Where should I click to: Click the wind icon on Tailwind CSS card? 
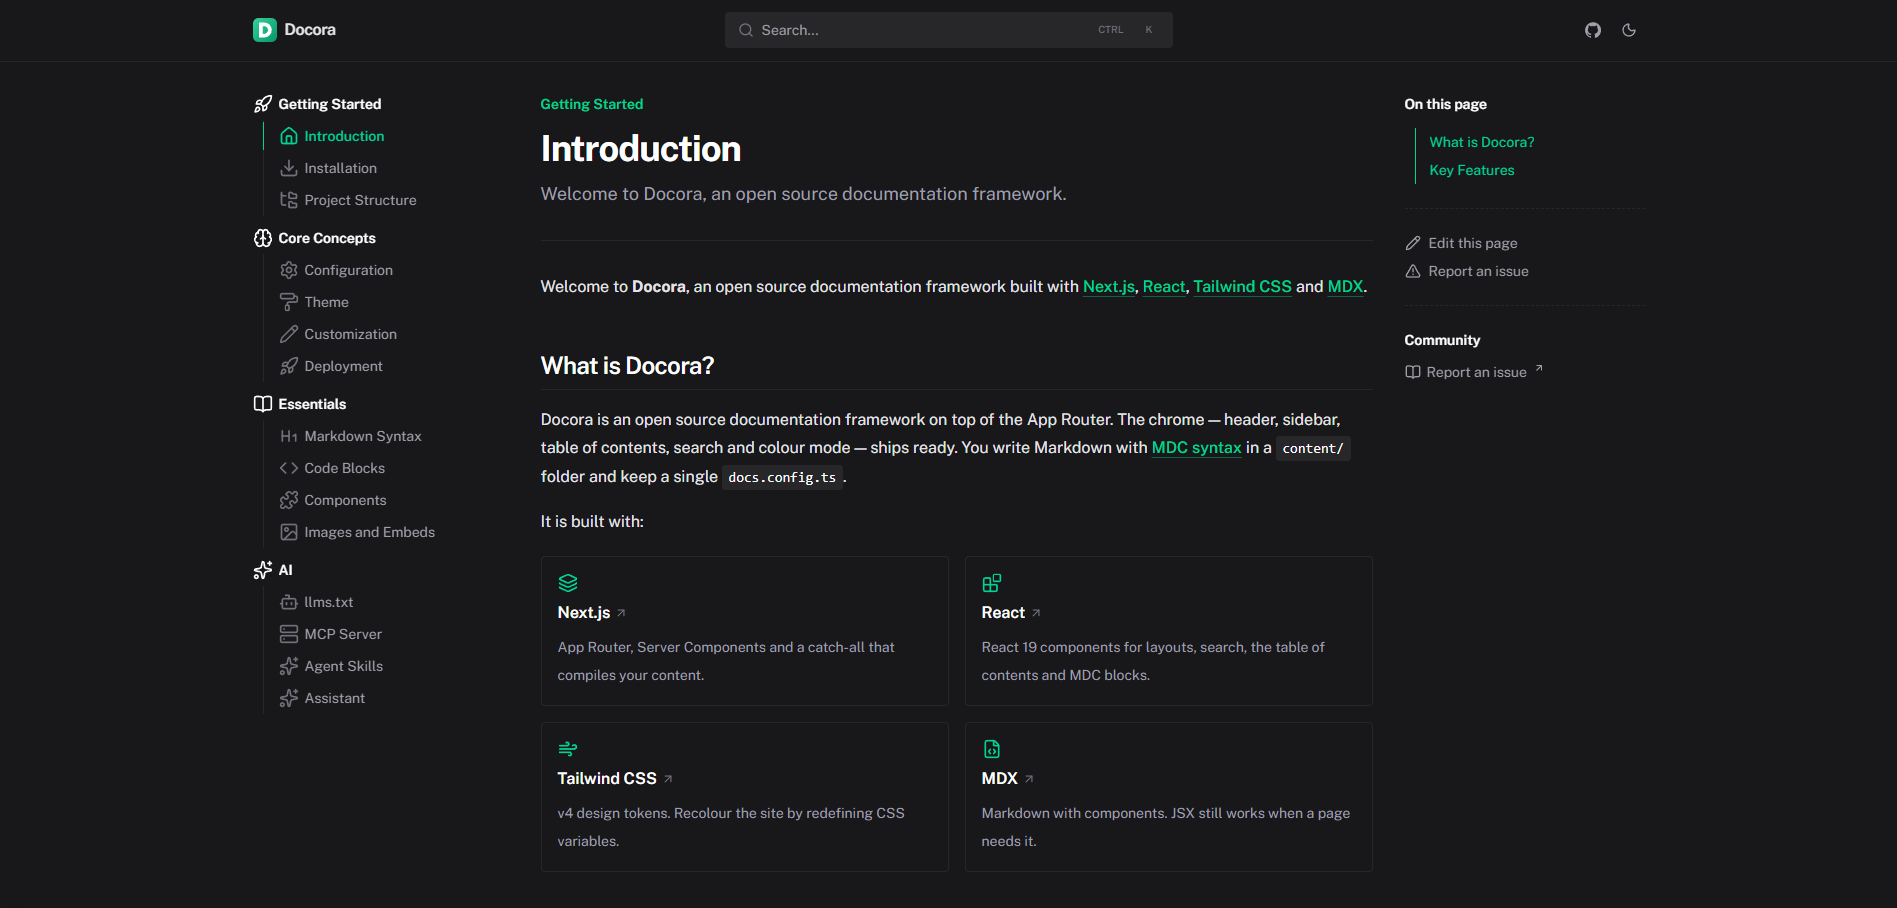(568, 749)
